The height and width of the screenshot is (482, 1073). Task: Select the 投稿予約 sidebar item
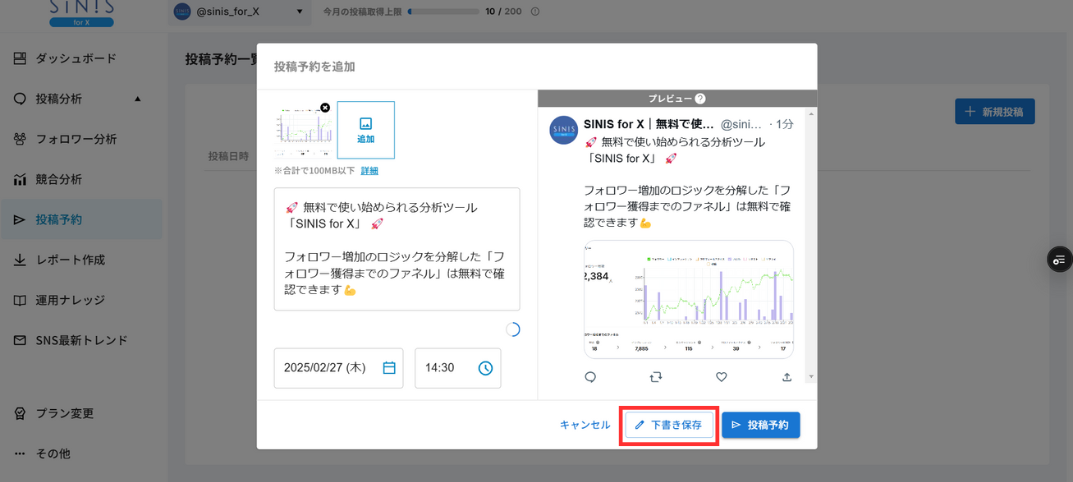click(81, 220)
